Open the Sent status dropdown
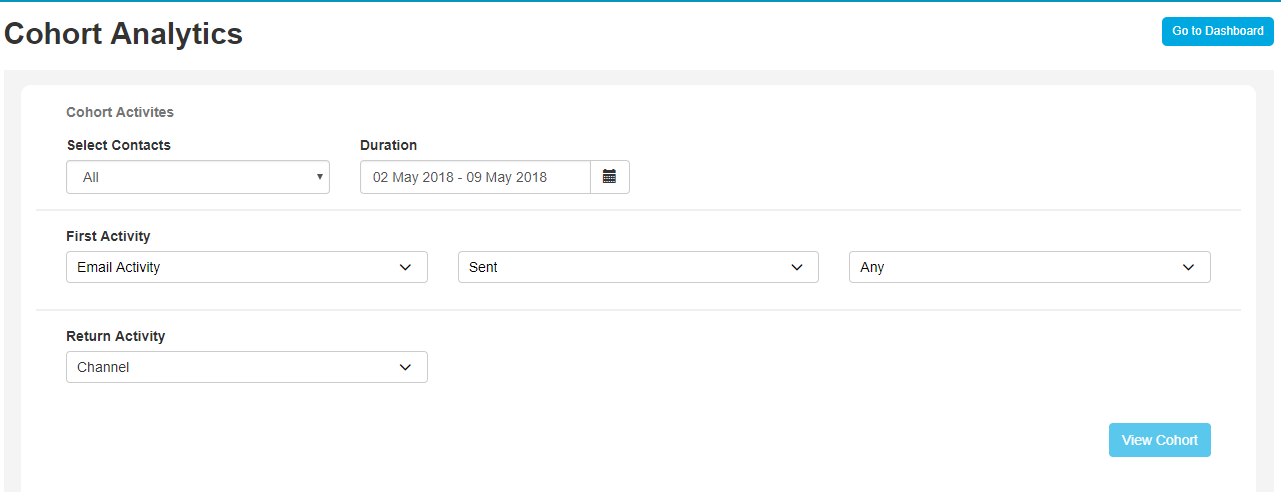This screenshot has width=1281, height=492. [x=638, y=267]
